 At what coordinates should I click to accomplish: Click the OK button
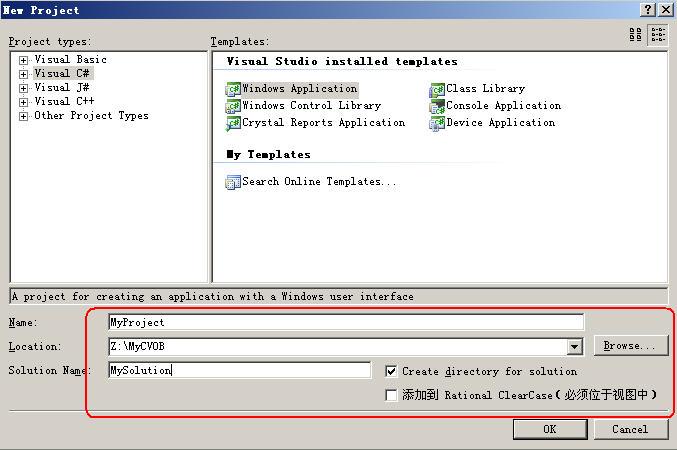point(550,429)
